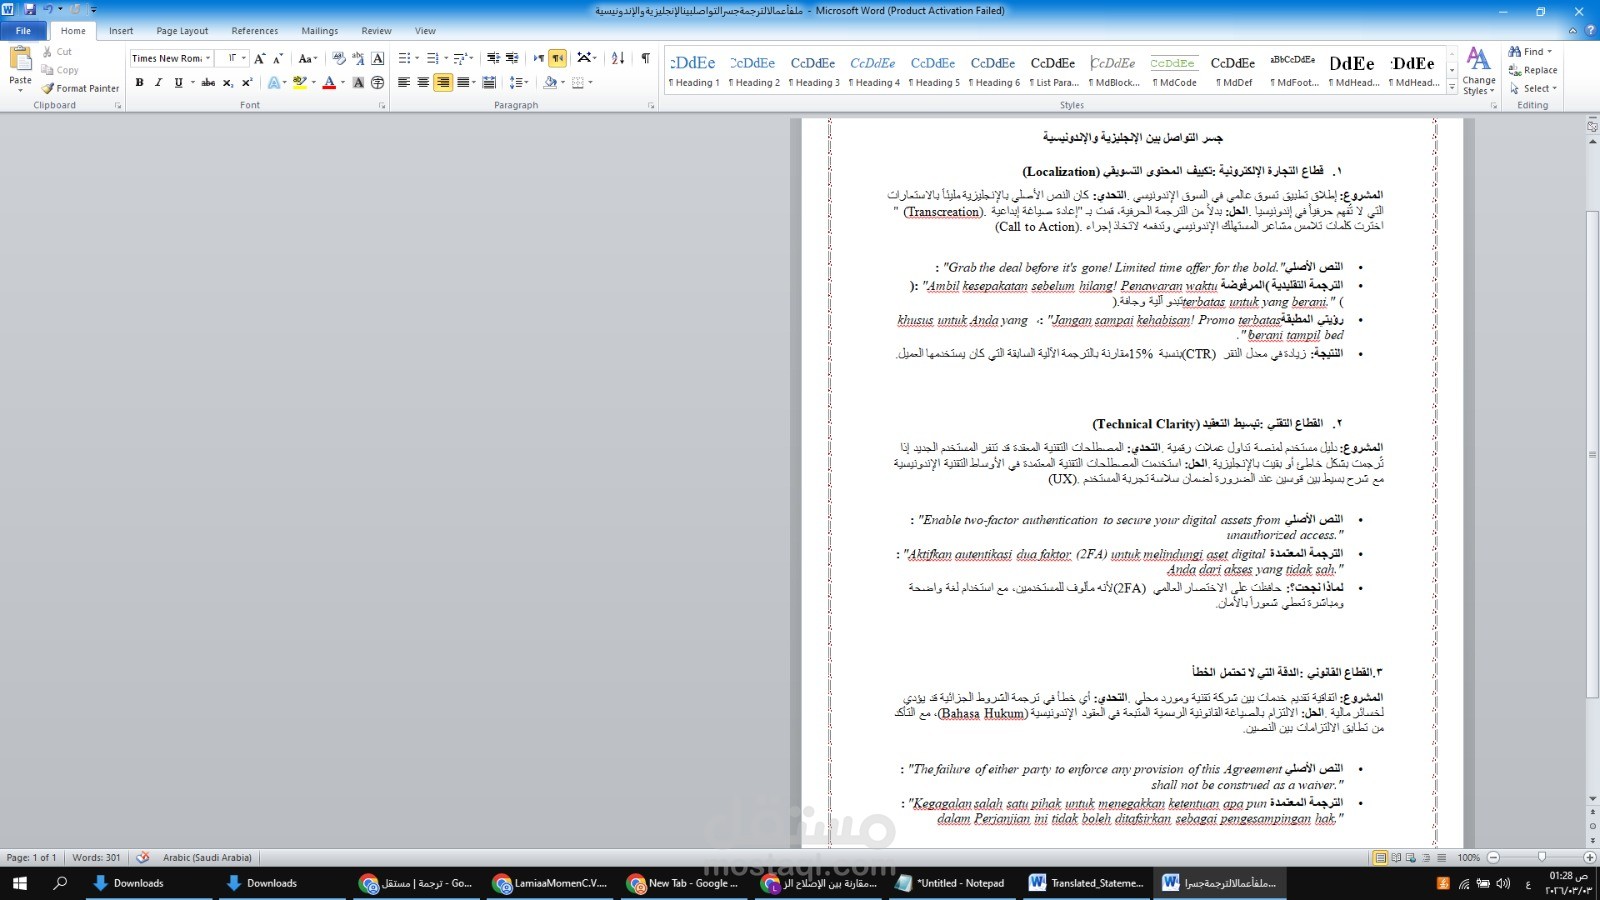
Task: Open the font name dropdown
Action: [x=208, y=58]
